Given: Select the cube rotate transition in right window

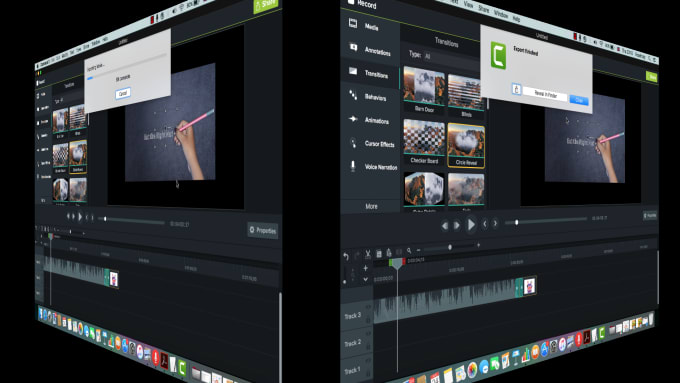Looking at the screenshot, I should (424, 191).
